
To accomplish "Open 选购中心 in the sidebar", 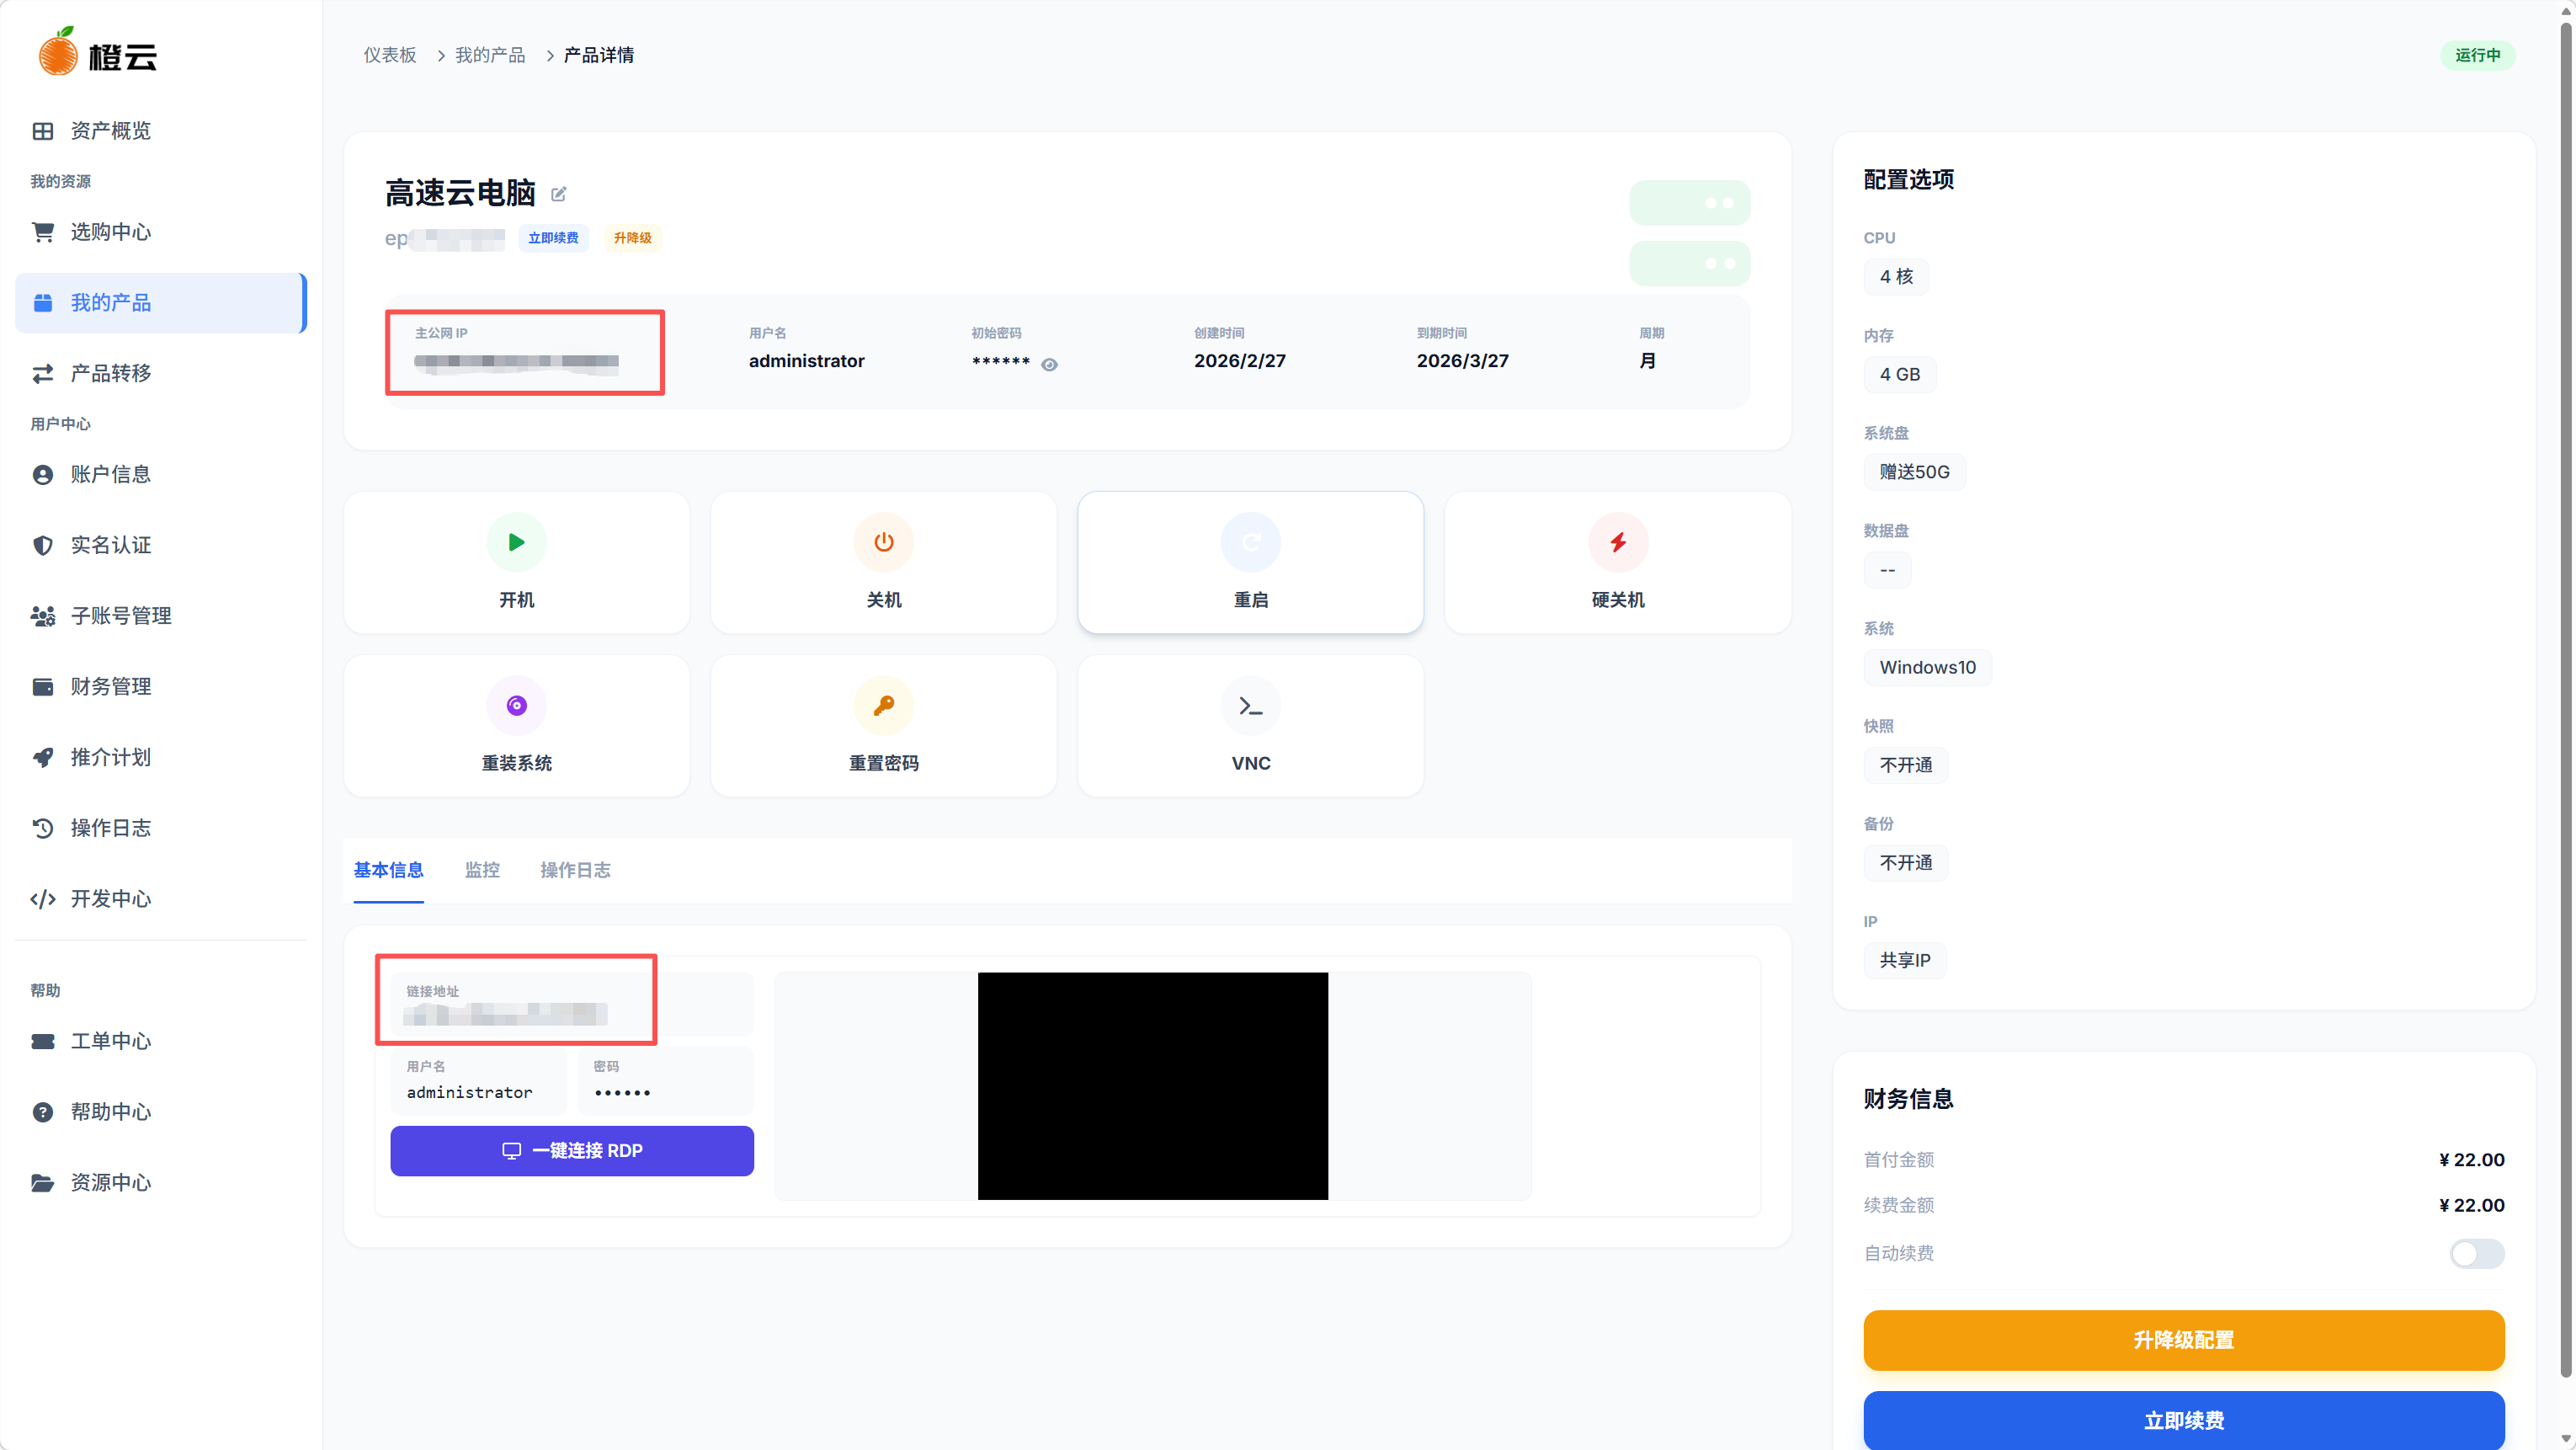I will click(x=110, y=232).
